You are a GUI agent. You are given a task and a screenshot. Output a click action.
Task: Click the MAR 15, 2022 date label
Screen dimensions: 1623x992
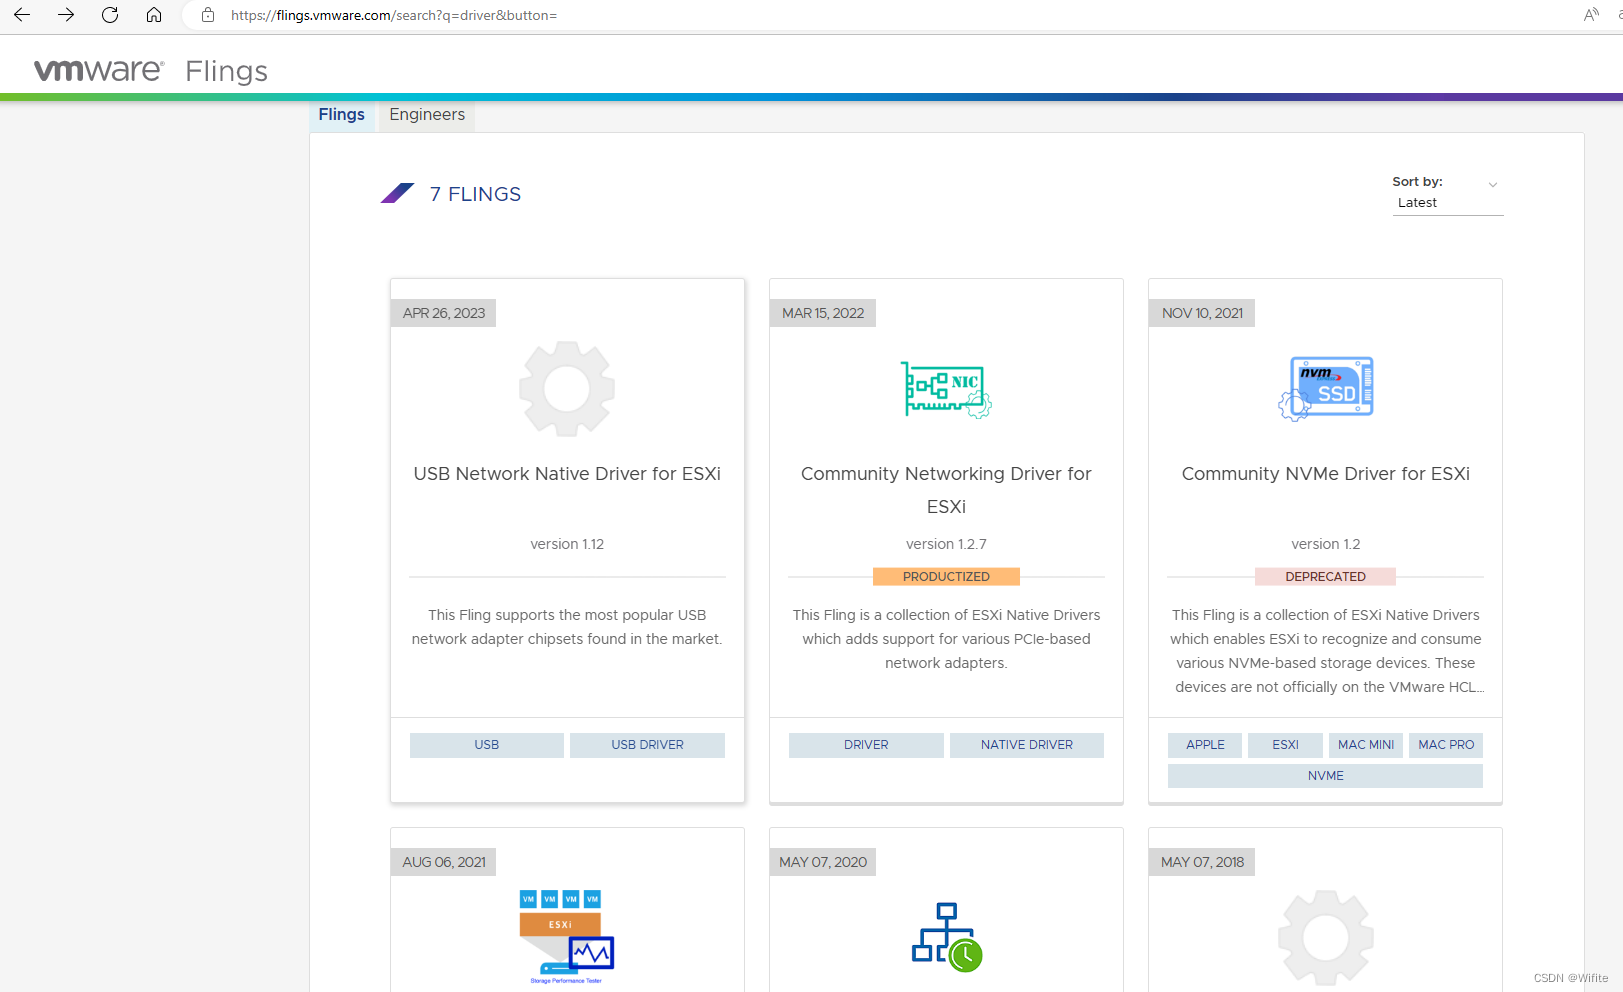(x=823, y=313)
